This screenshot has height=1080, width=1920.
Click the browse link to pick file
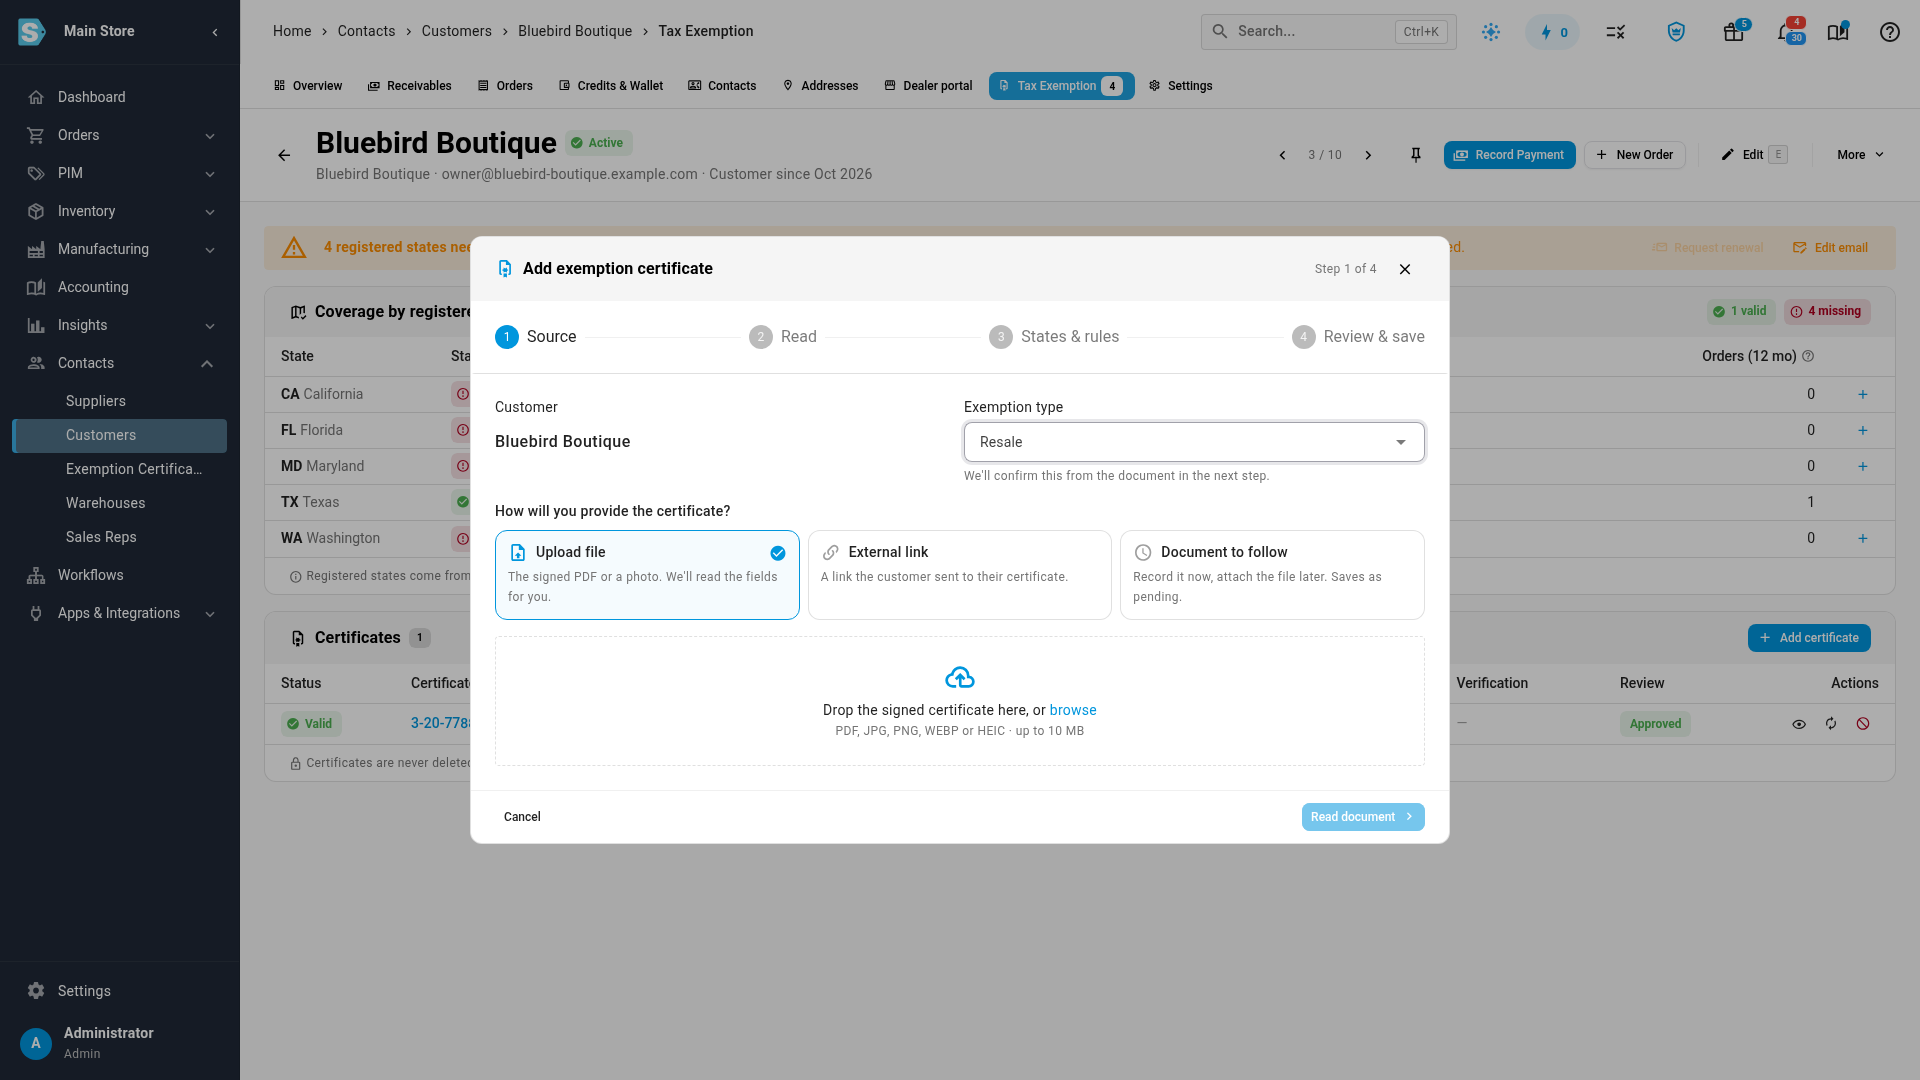tap(1073, 710)
